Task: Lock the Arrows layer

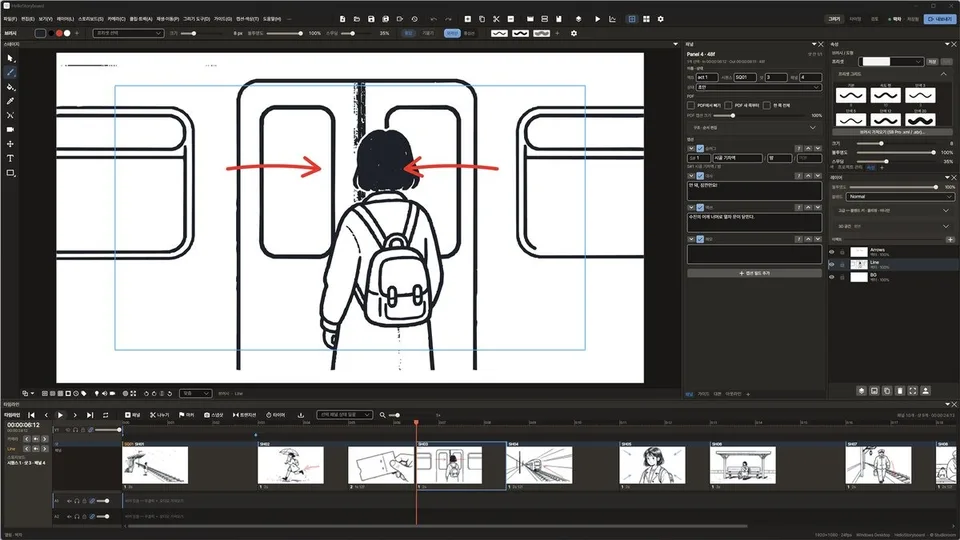Action: click(842, 252)
